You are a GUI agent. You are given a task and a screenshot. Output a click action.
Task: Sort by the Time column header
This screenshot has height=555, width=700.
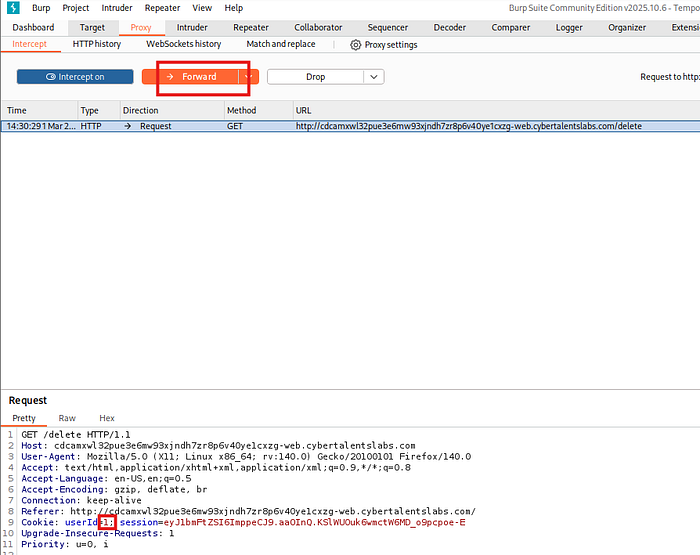tap(39, 110)
